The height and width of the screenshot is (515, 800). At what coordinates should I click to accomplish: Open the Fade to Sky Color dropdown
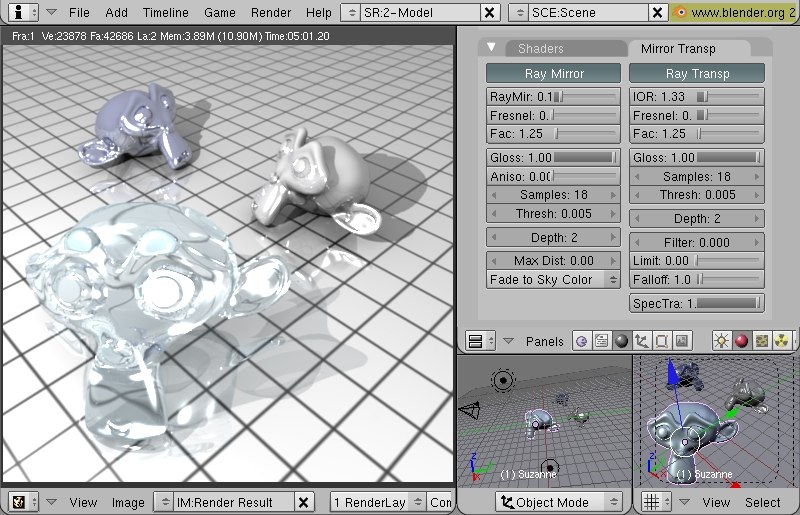pos(554,280)
